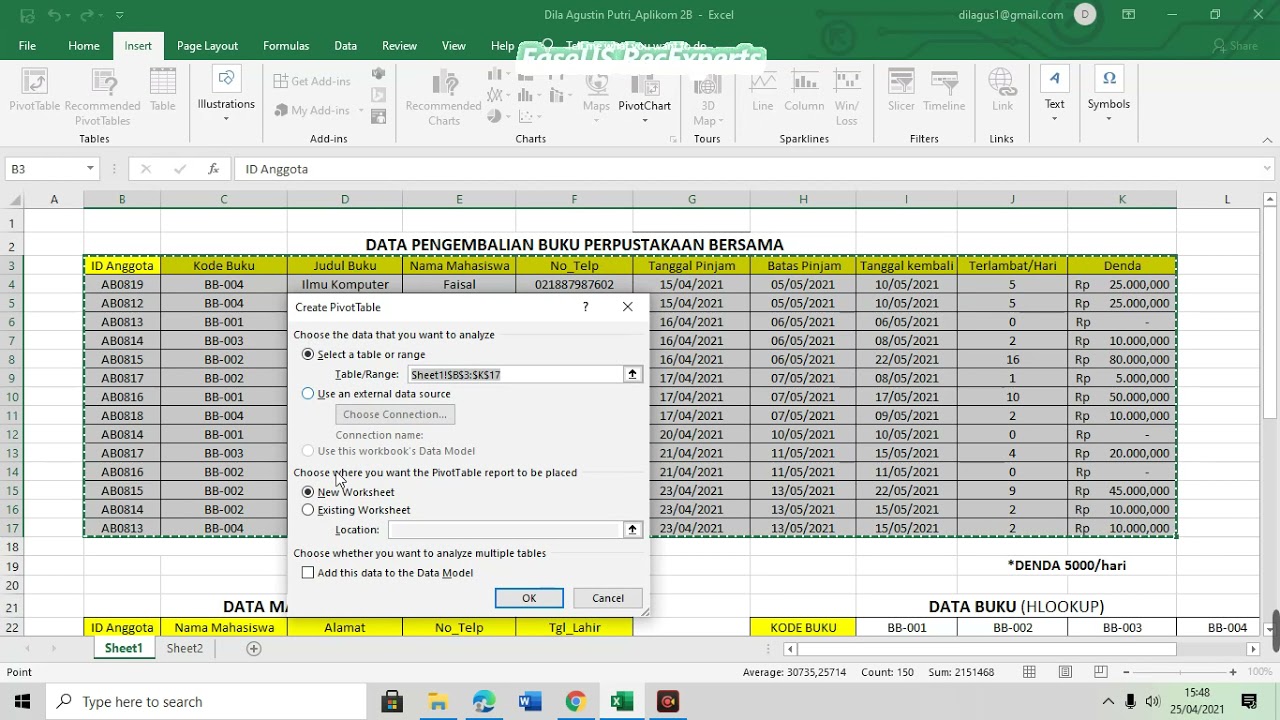Expand the formula bar

[x=1267, y=169]
